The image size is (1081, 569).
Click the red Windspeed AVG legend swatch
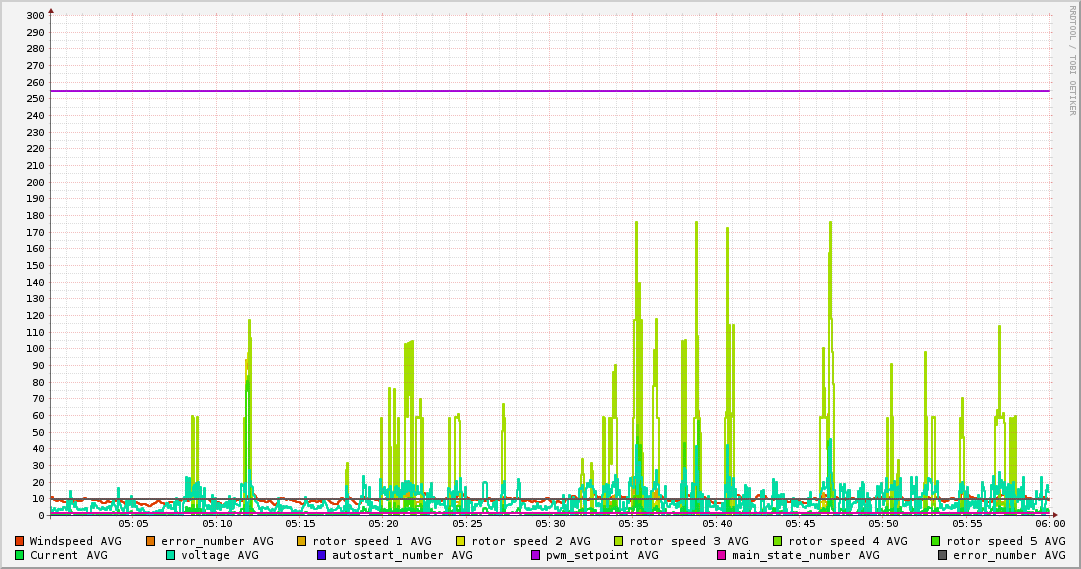pos(19,541)
